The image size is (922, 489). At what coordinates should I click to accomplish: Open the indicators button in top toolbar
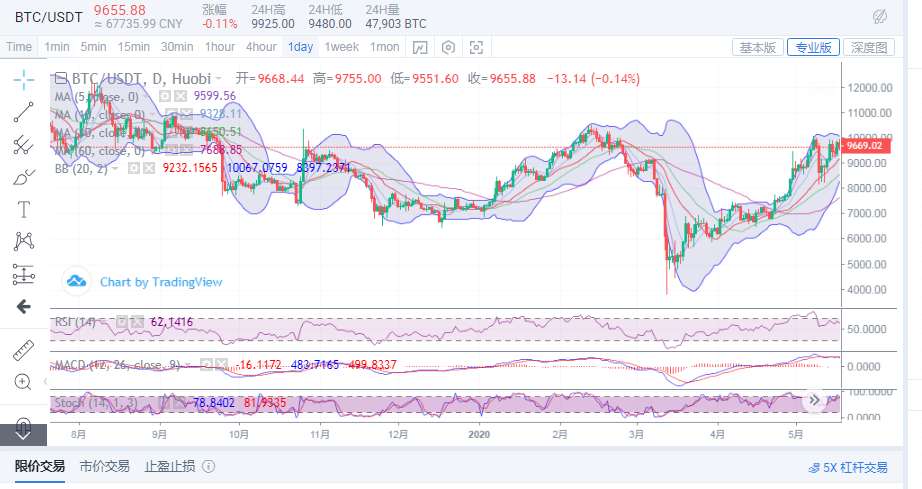click(x=420, y=47)
